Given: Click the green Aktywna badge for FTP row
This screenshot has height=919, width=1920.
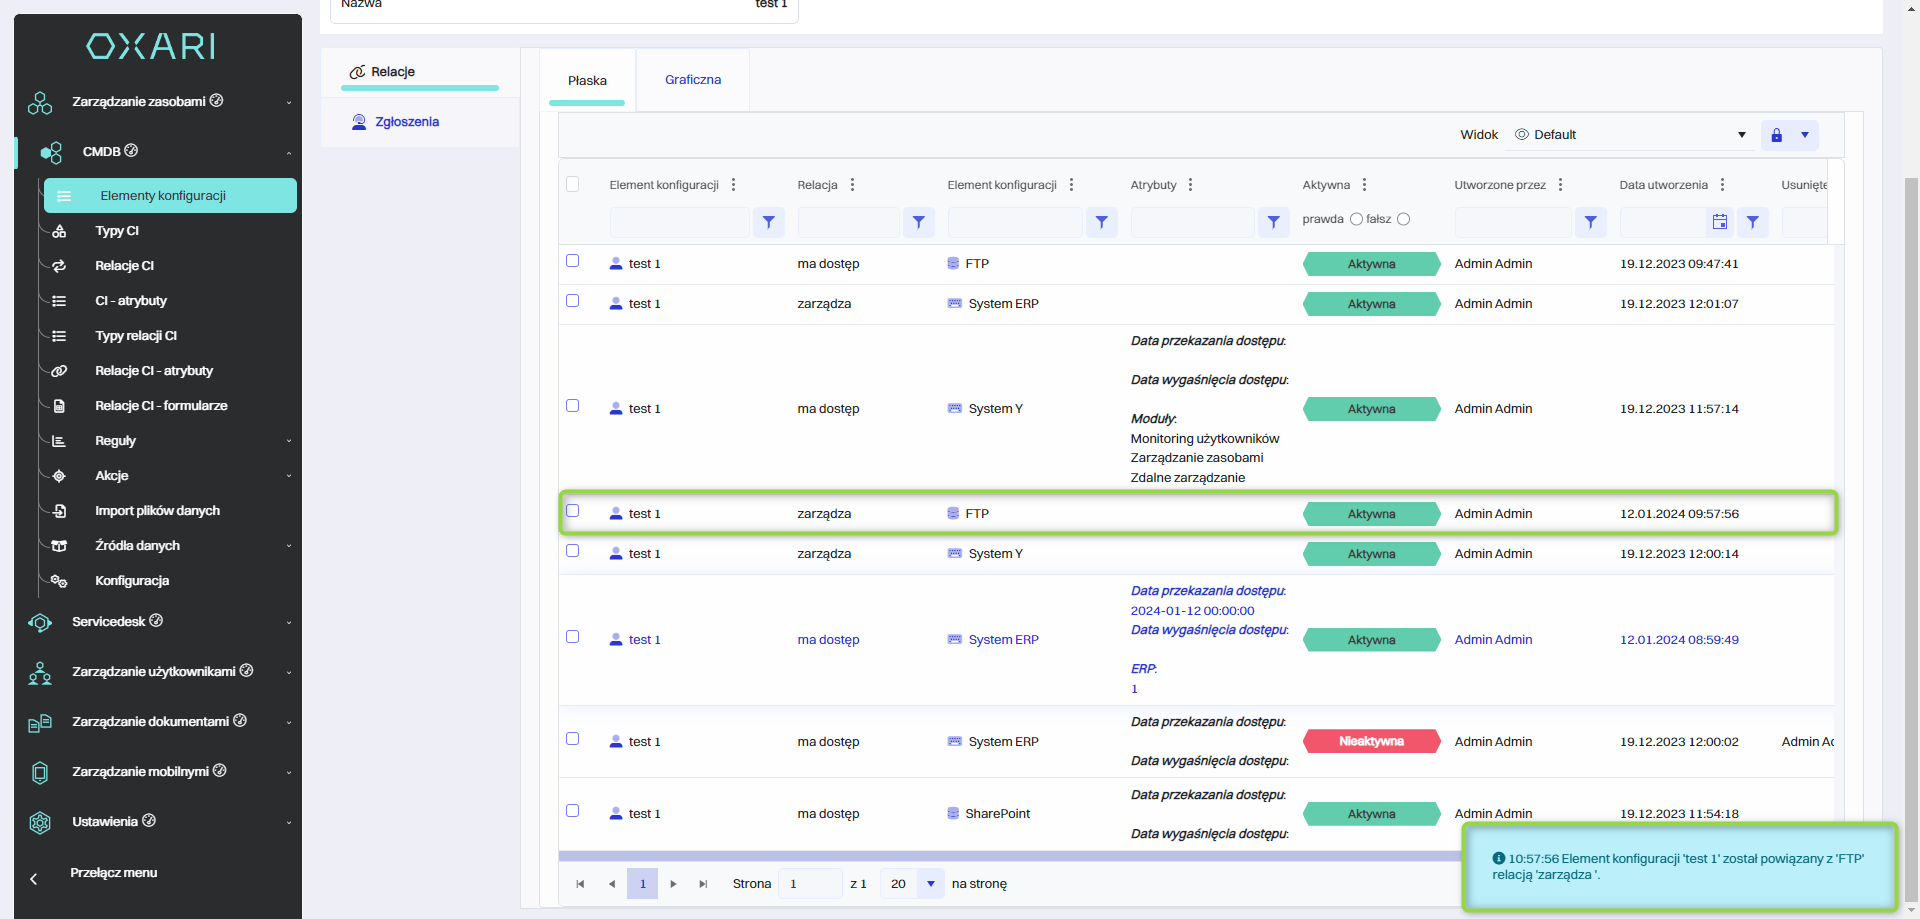Looking at the screenshot, I should click(x=1371, y=264).
